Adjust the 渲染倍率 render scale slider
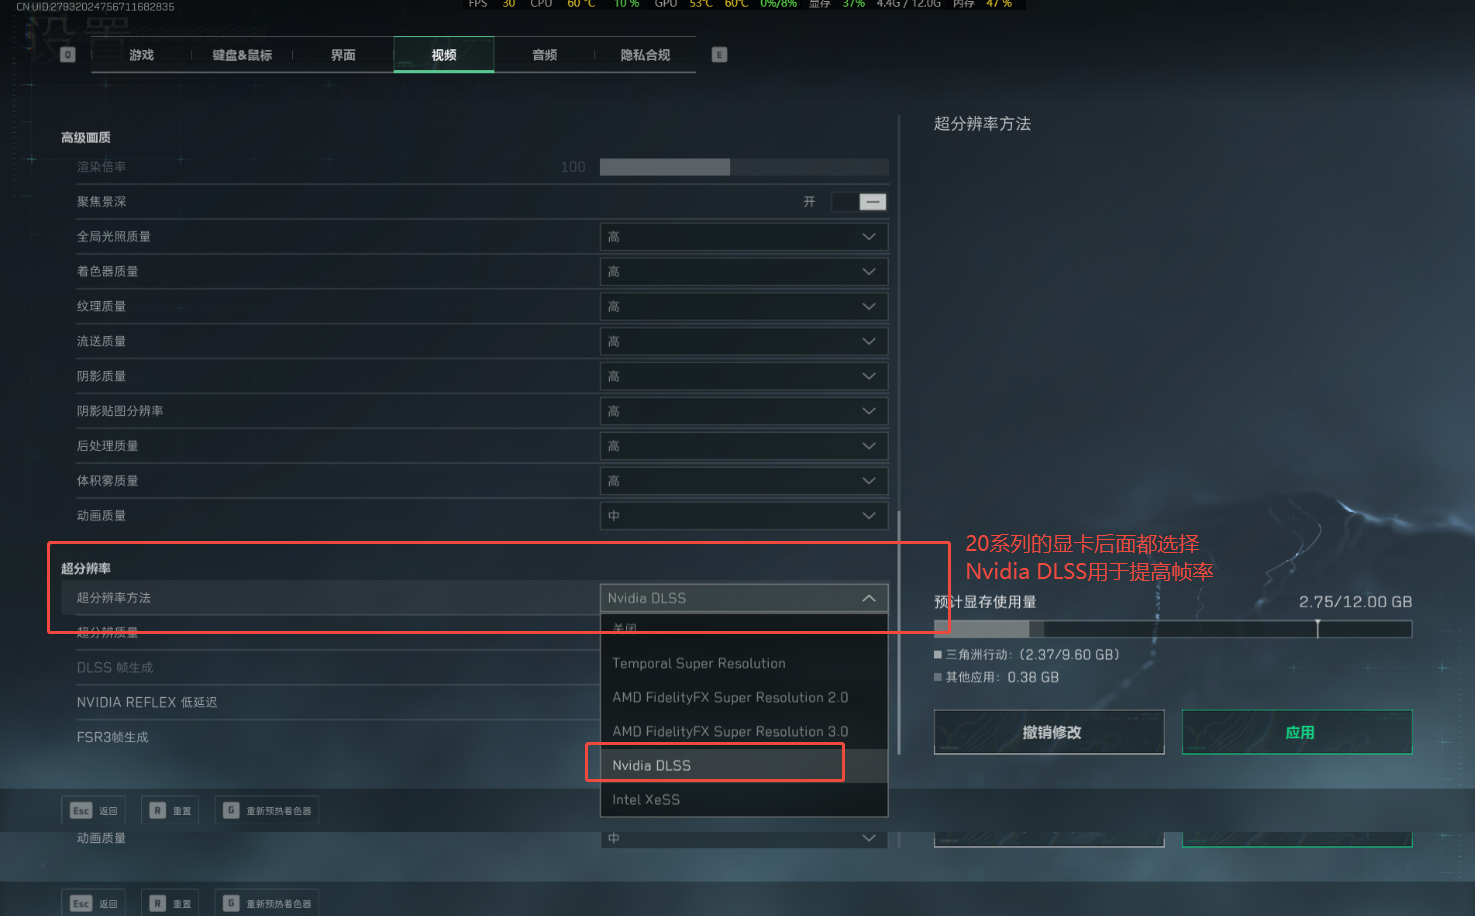The image size is (1475, 916). [744, 167]
